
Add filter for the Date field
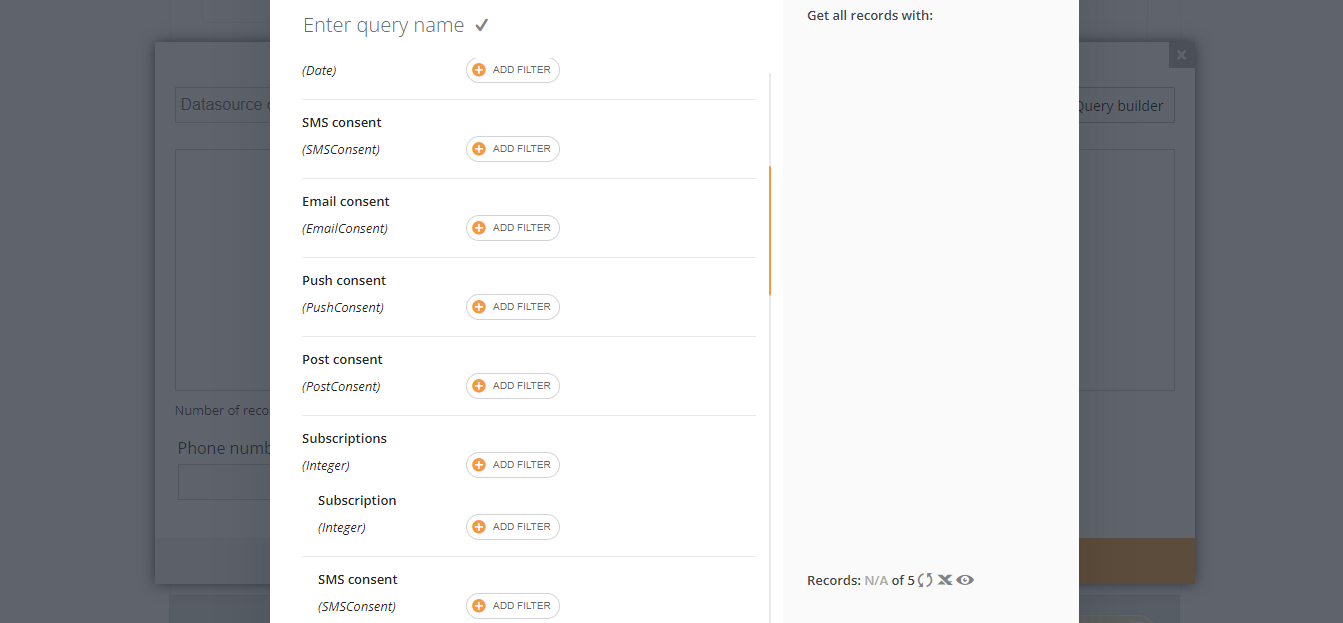coord(512,70)
